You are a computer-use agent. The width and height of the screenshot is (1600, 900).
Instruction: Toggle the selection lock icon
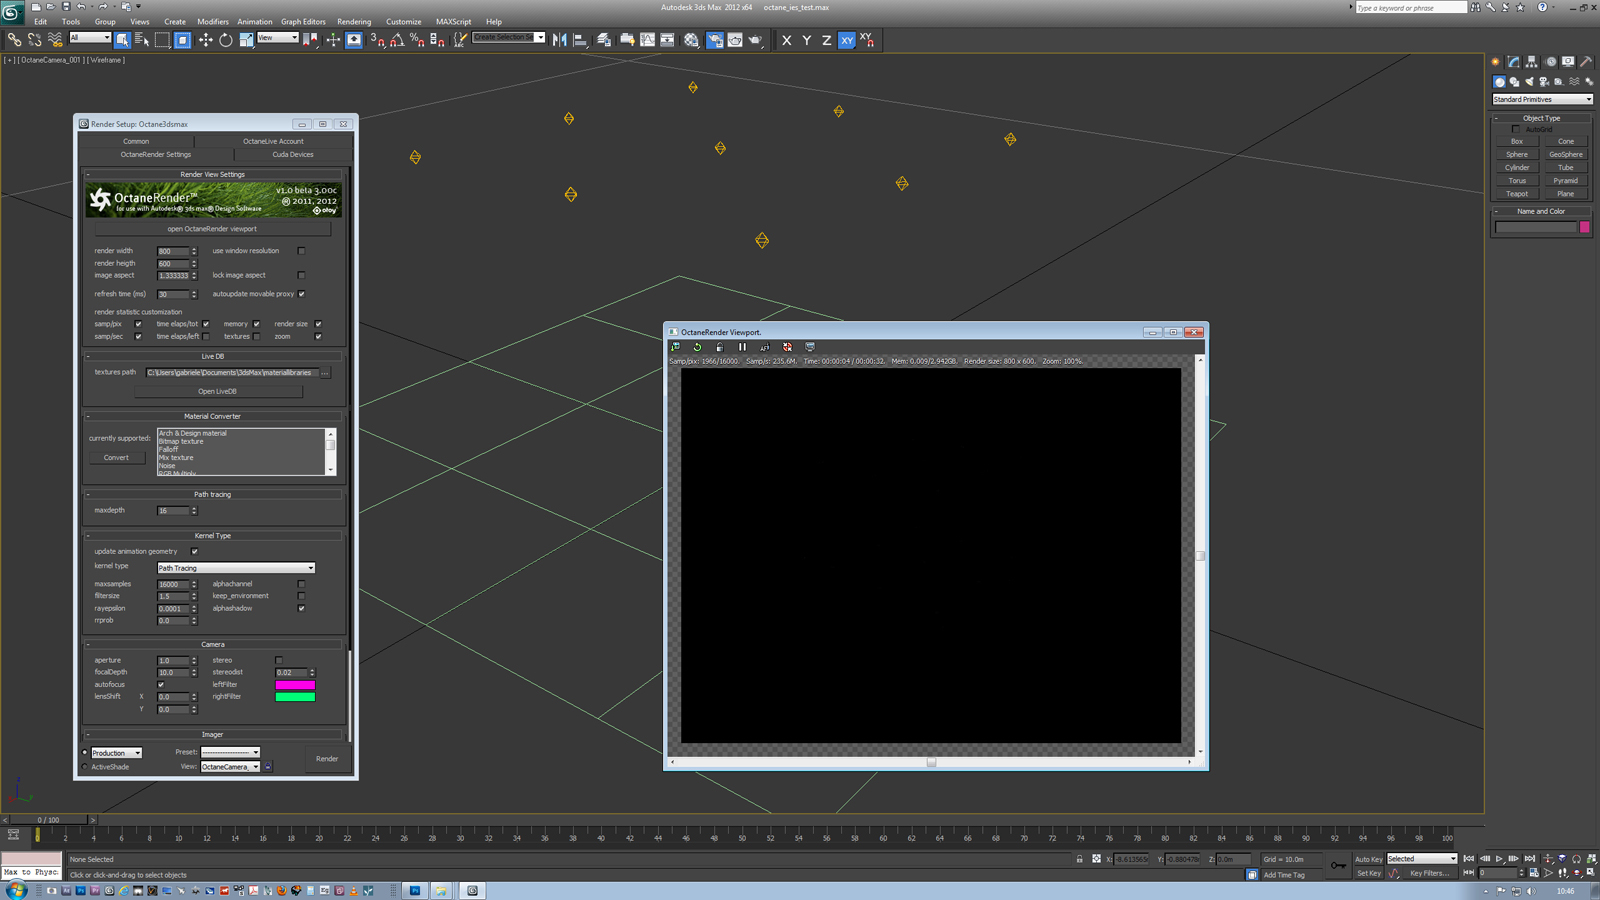(1080, 859)
